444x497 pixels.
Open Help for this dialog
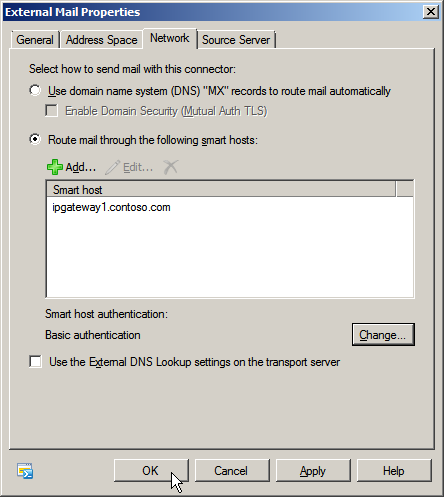[x=394, y=471]
